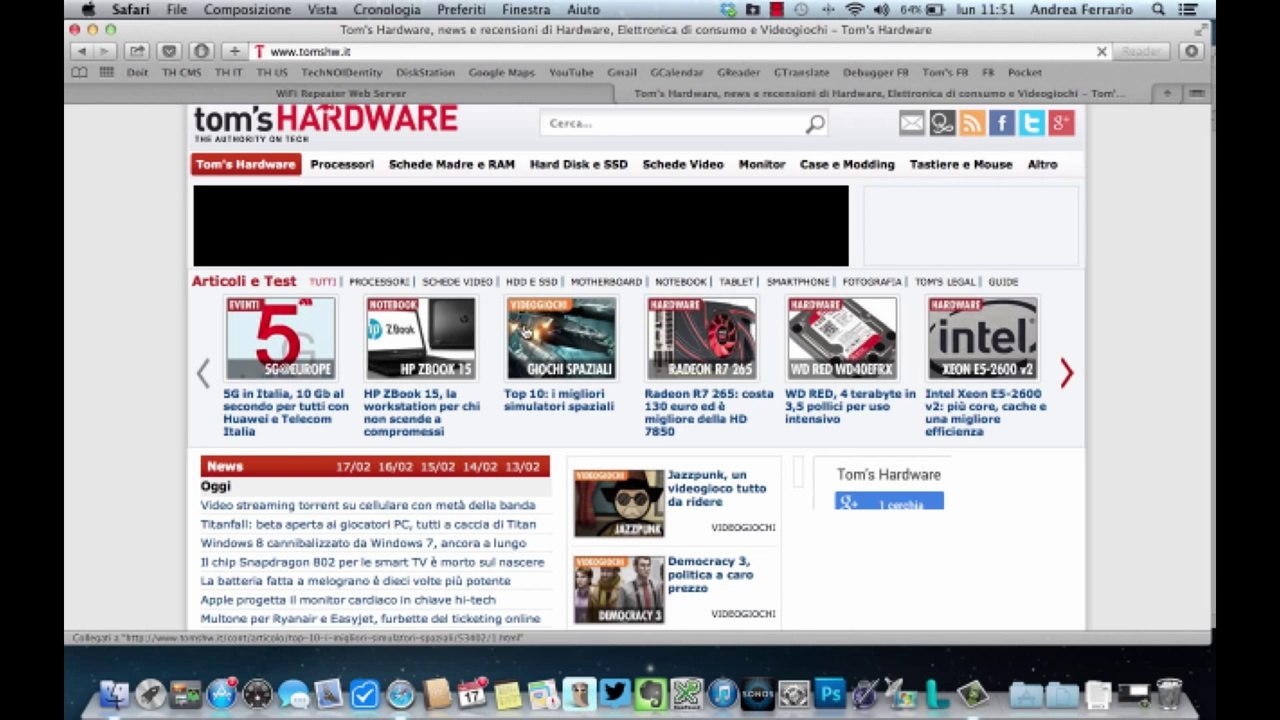The image size is (1280, 720).
Task: Click the search magnifier on Tom's Hardware
Action: pyautogui.click(x=815, y=124)
